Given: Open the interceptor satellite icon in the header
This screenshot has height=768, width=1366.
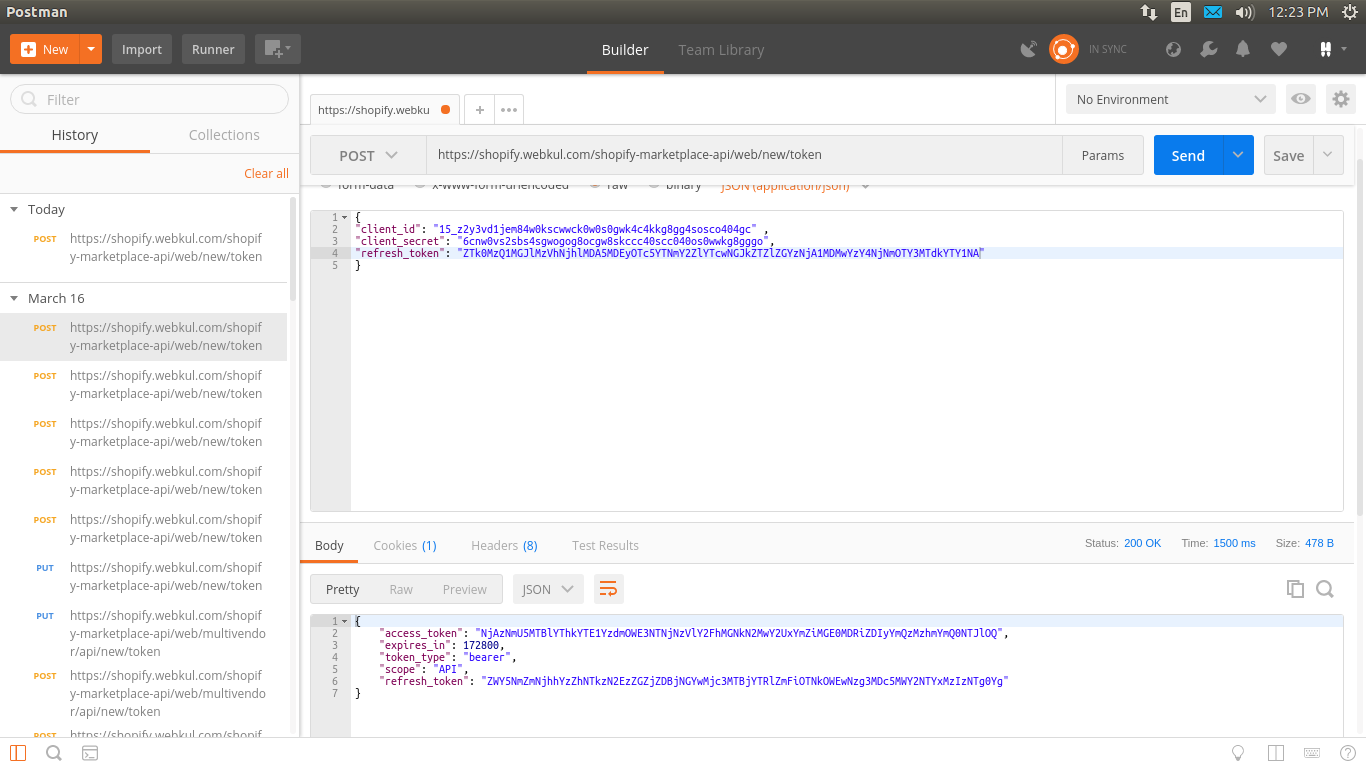Looking at the screenshot, I should click(1028, 49).
